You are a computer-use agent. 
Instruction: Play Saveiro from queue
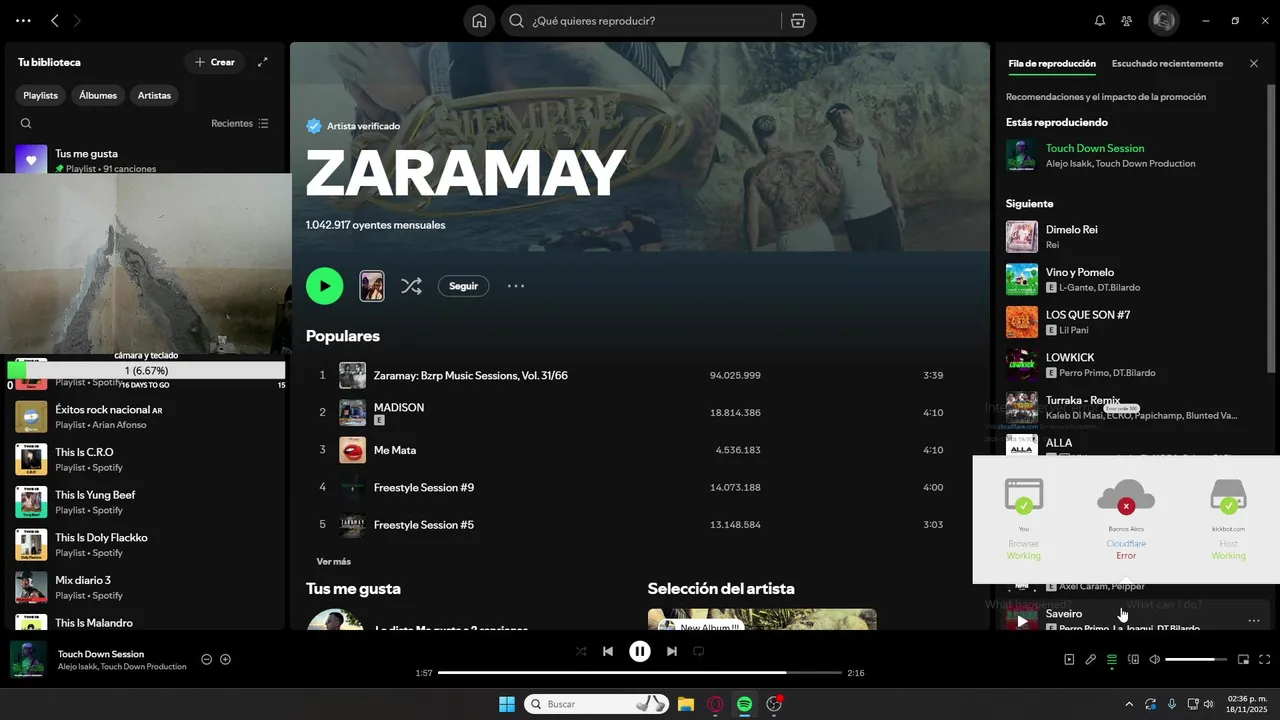[x=1022, y=621]
